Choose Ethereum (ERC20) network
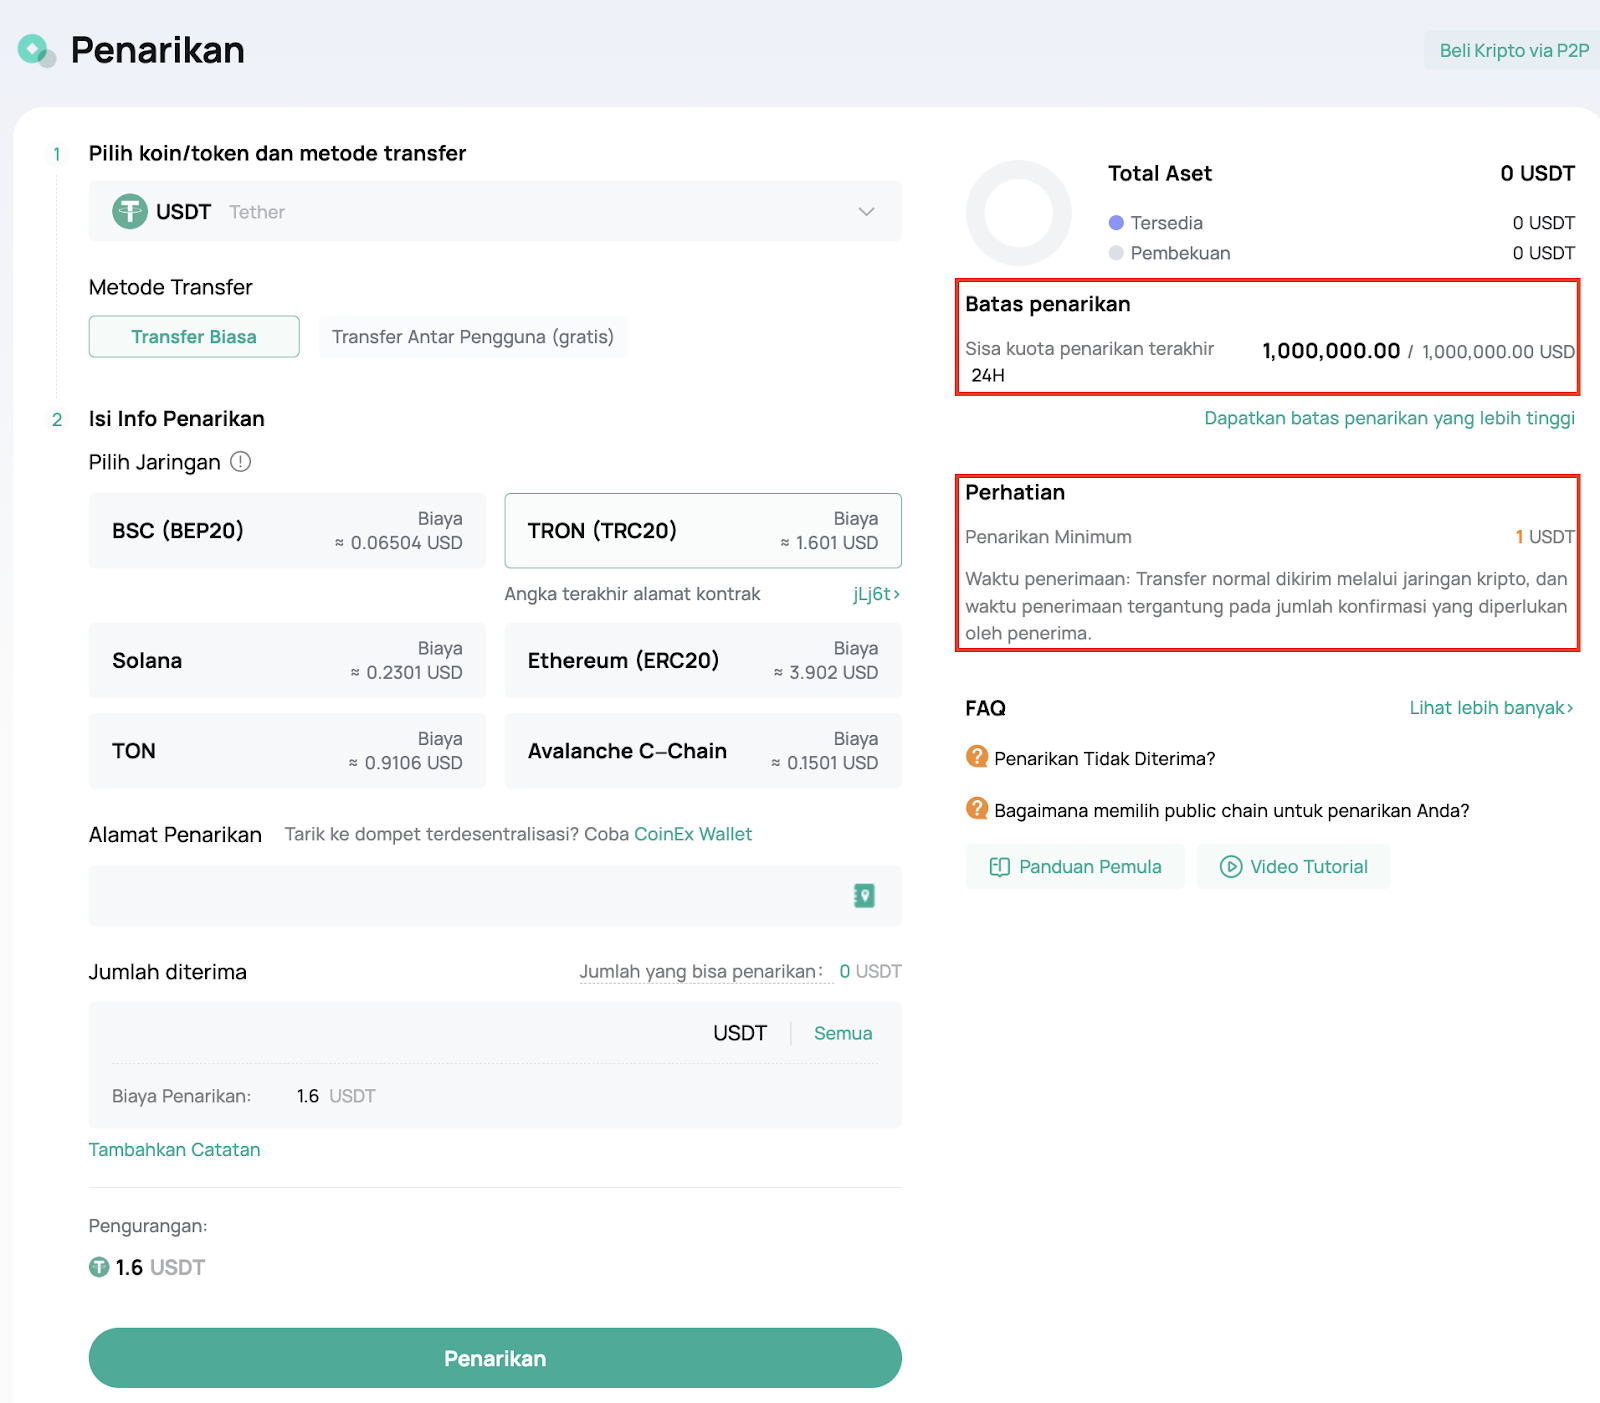Image resolution: width=1600 pixels, height=1403 pixels. [703, 661]
